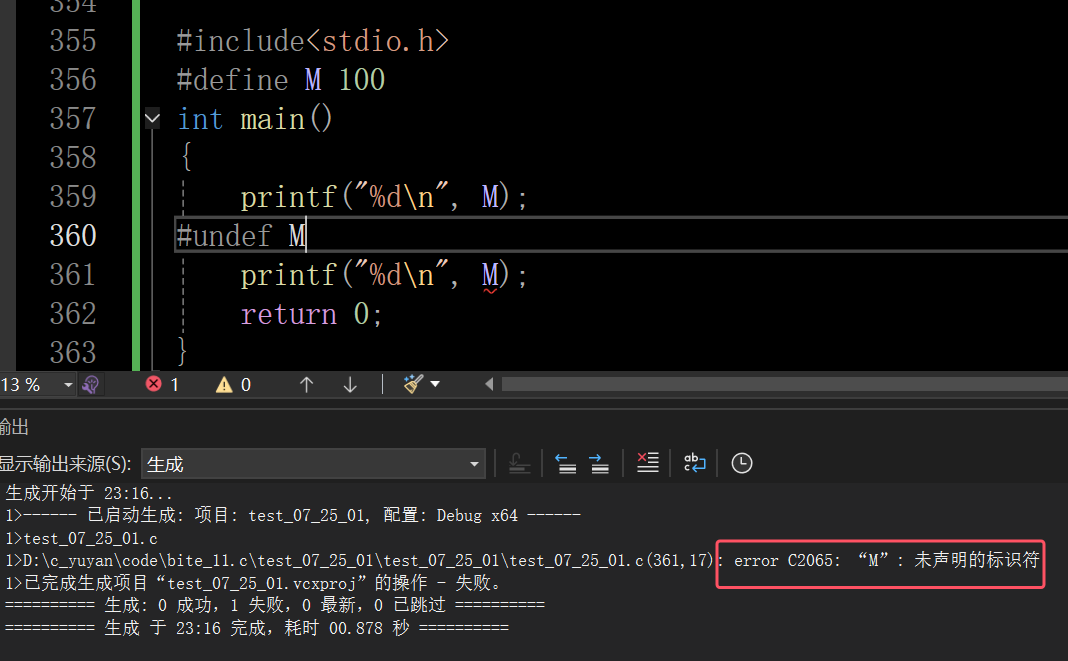Click the build summary line 生成: 0 成功
This screenshot has height=661, width=1068.
coord(274,605)
